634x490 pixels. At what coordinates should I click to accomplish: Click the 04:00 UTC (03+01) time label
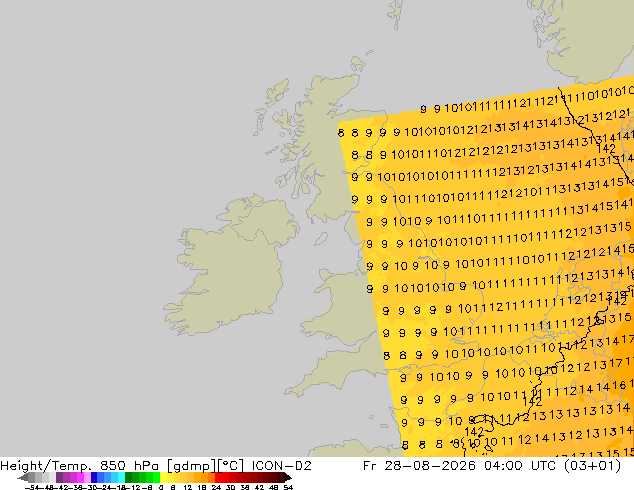pos(552,466)
